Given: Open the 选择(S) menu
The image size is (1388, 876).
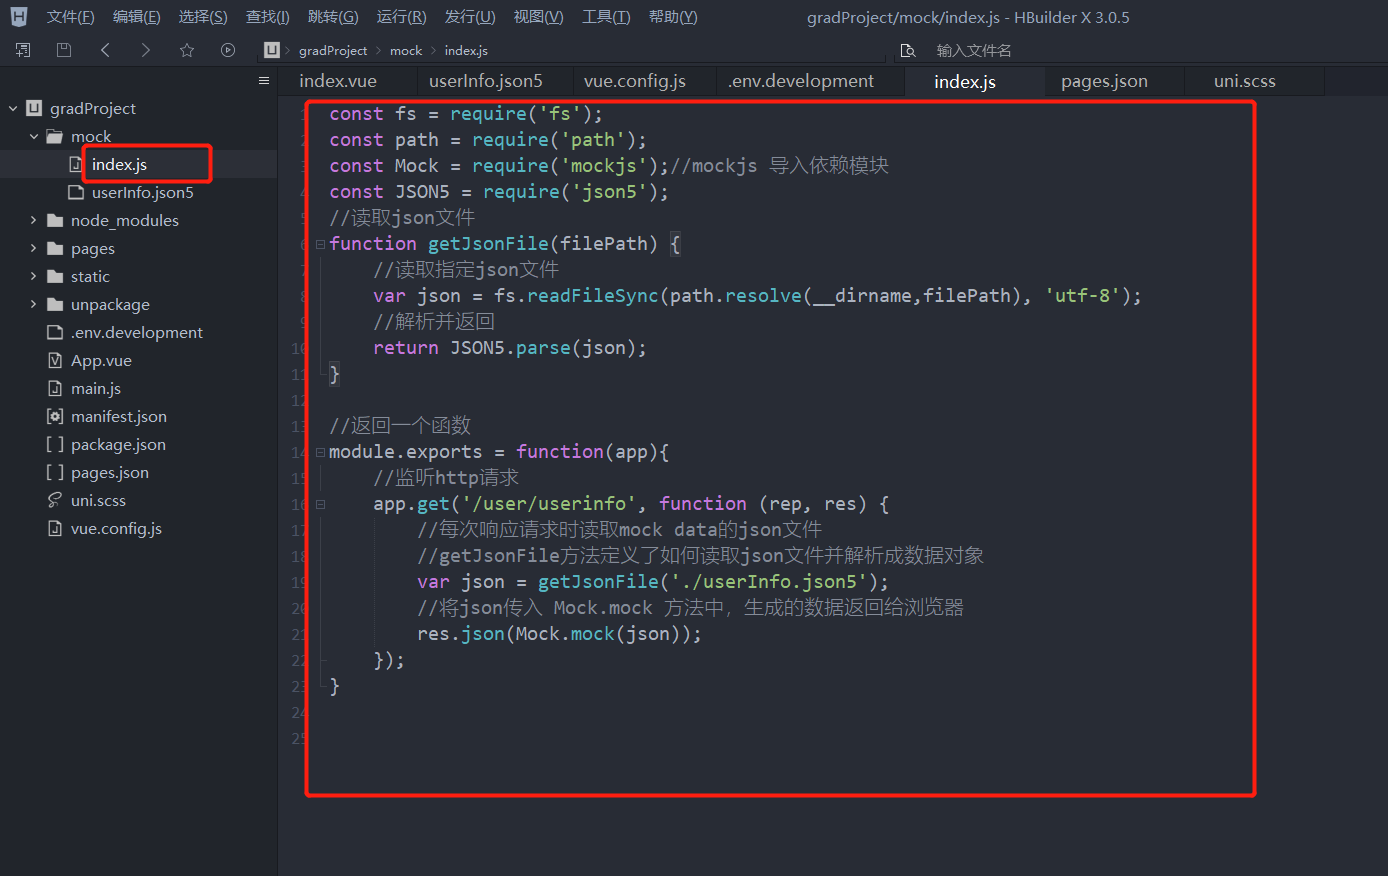Looking at the screenshot, I should pos(203,17).
